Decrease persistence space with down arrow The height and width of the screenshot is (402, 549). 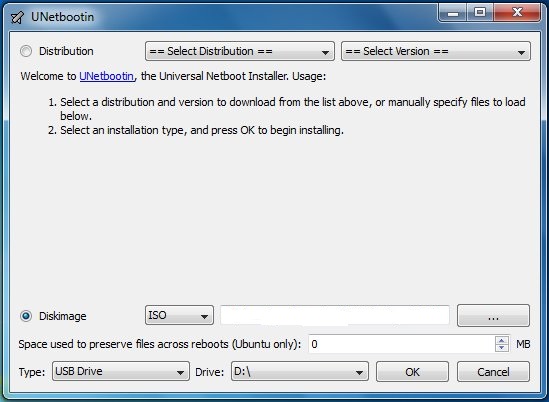[x=502, y=348]
